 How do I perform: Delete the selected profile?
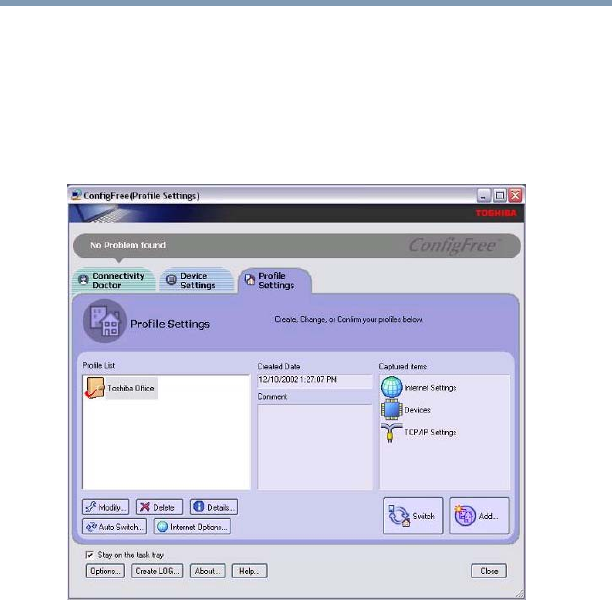(159, 507)
